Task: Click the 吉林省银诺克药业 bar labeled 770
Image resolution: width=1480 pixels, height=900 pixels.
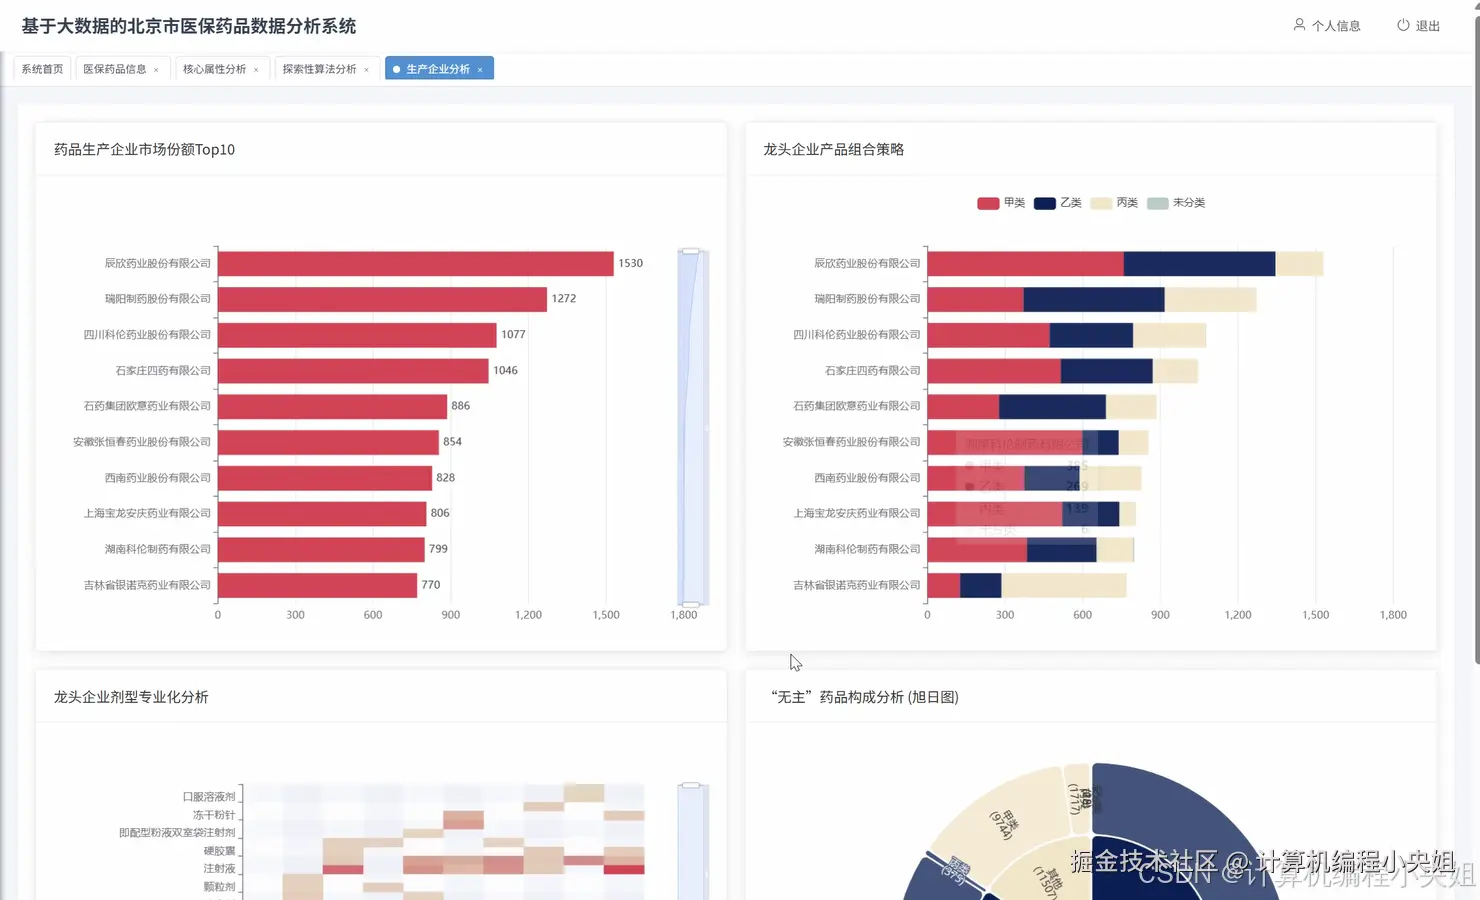Action: (317, 585)
